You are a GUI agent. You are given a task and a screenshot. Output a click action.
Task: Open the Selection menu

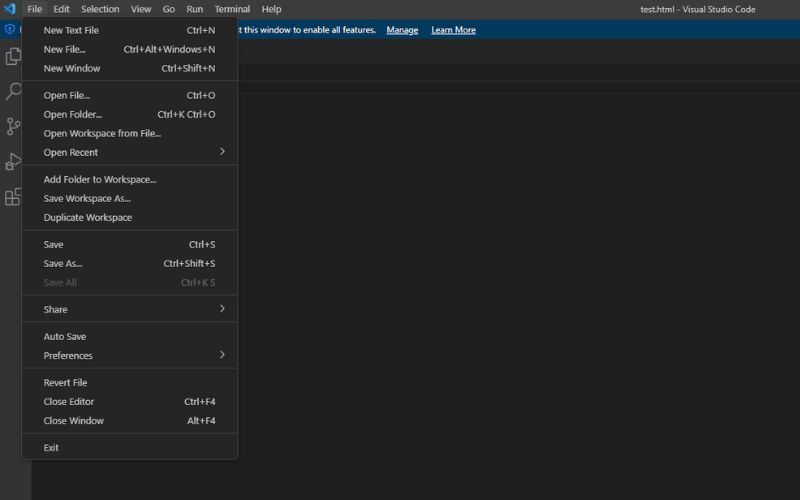click(x=100, y=9)
